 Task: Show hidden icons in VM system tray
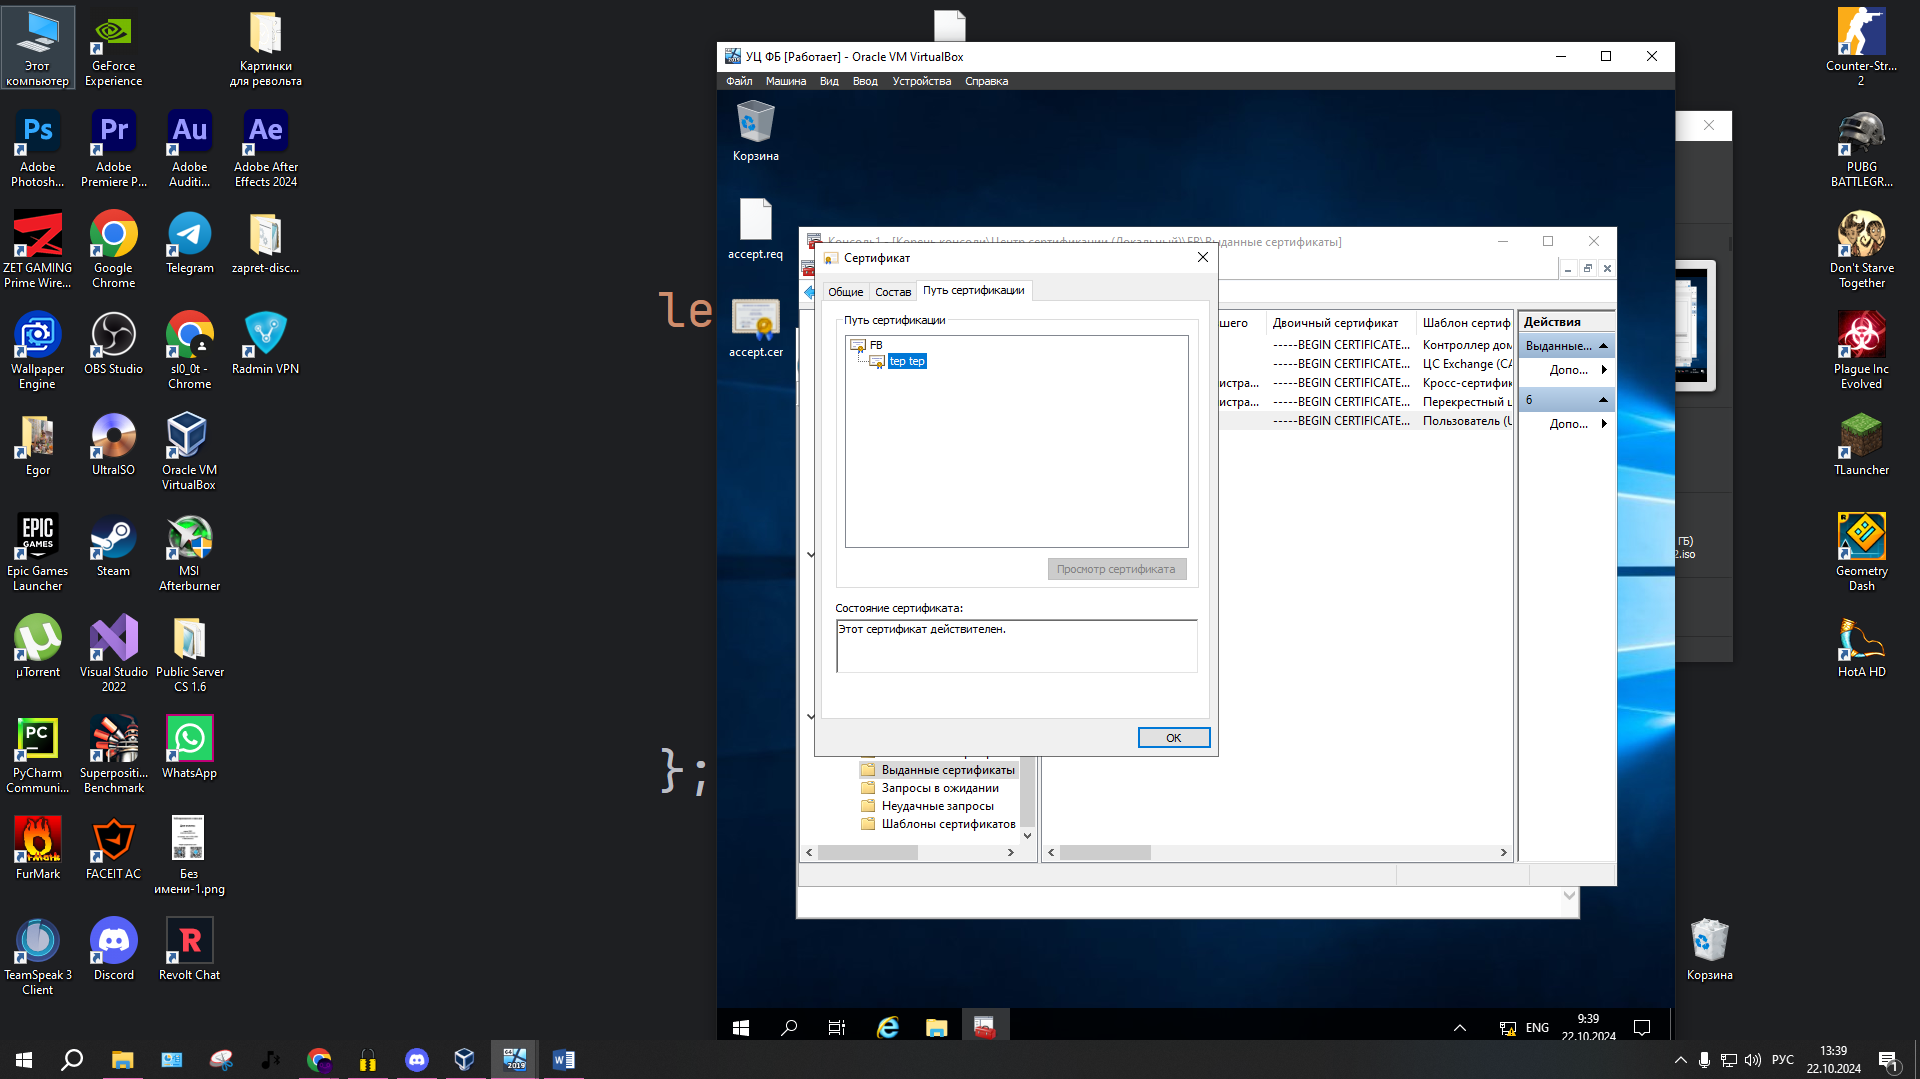[x=1460, y=1027]
